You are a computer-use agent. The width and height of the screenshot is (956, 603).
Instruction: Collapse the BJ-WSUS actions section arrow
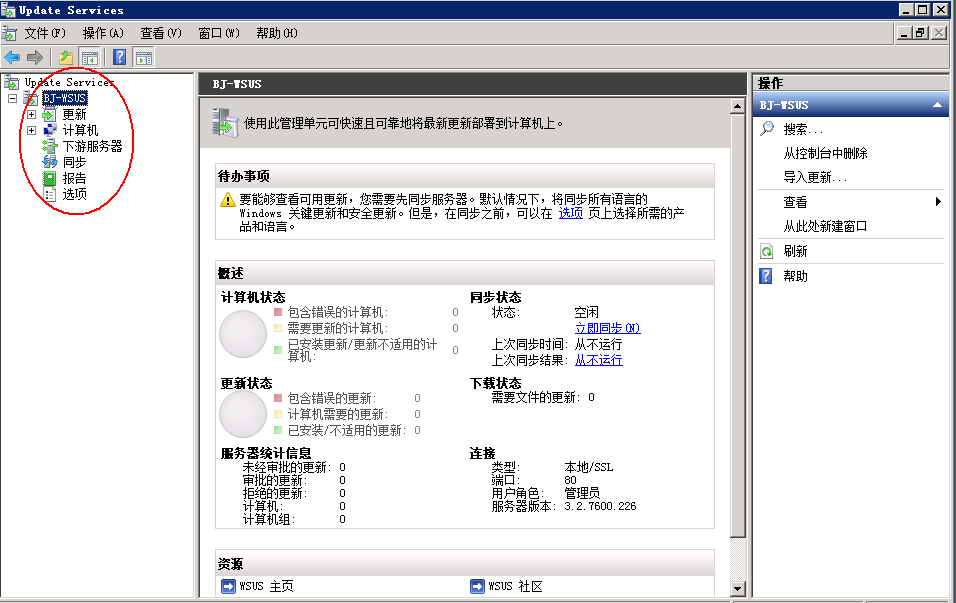pyautogui.click(x=937, y=105)
